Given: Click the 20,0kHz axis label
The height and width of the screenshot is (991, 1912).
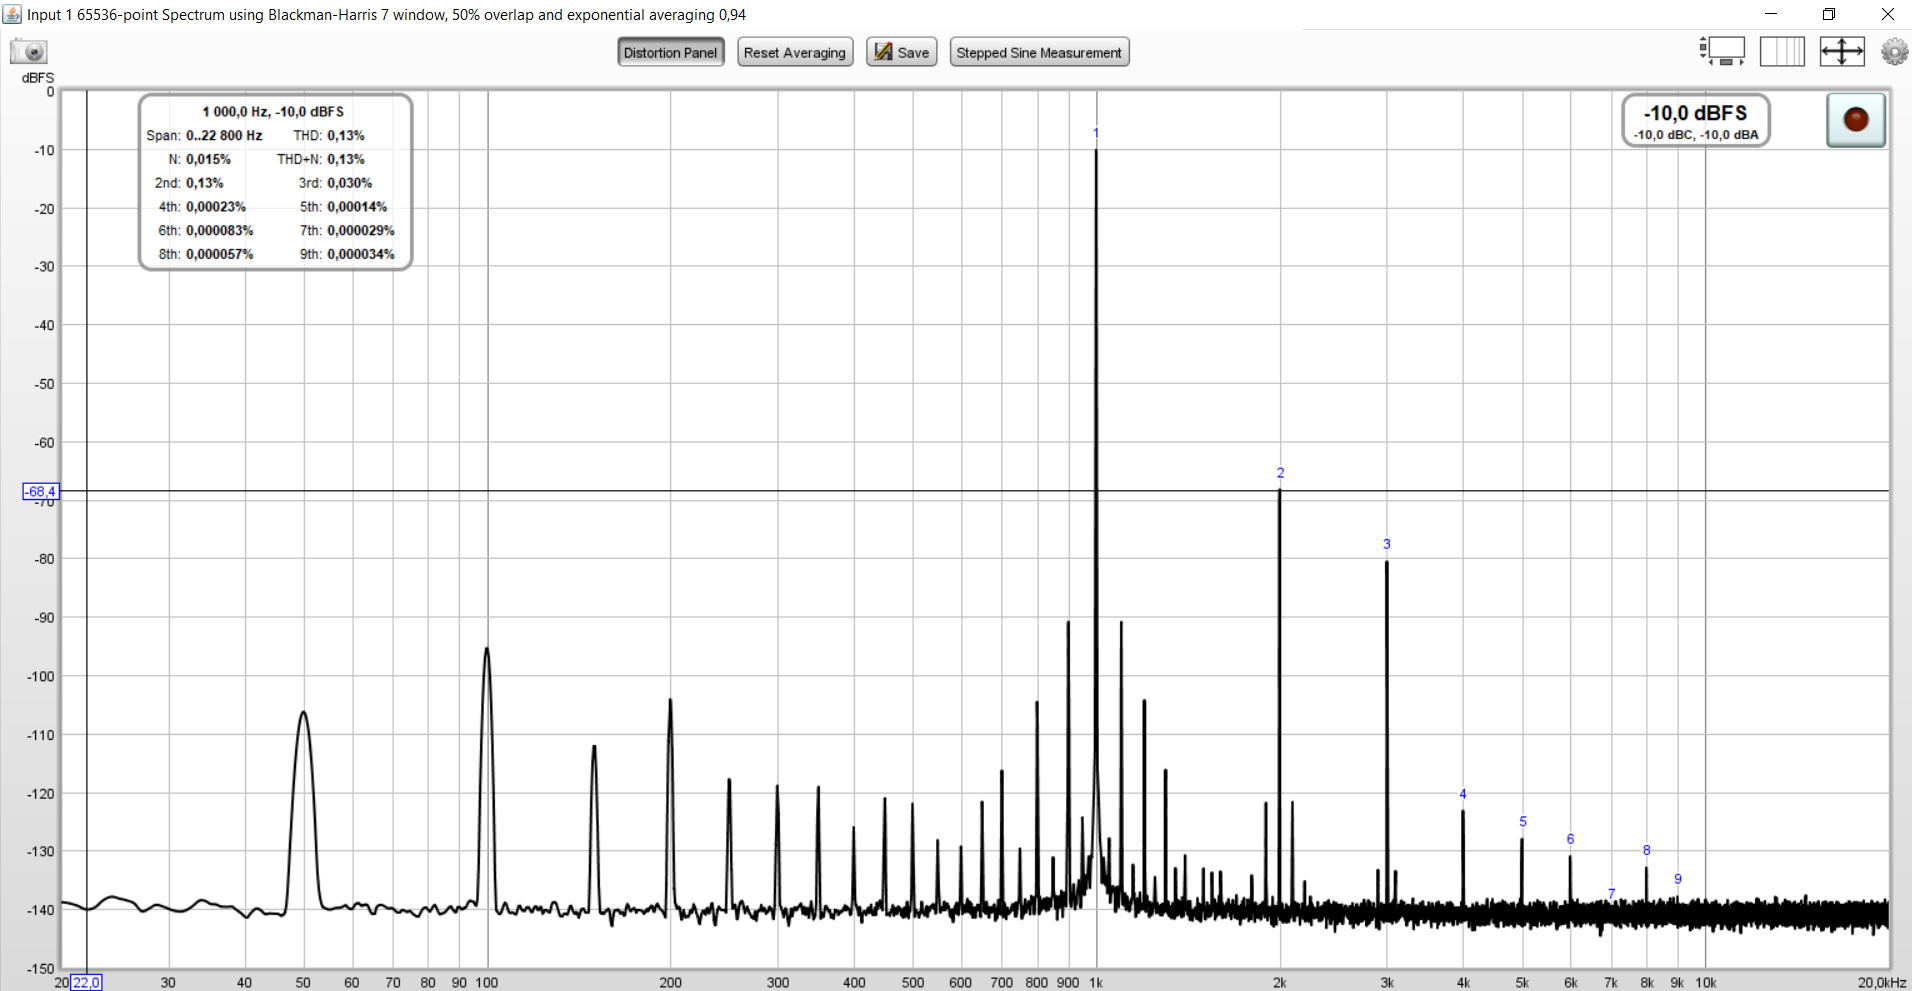Looking at the screenshot, I should coord(1882,983).
